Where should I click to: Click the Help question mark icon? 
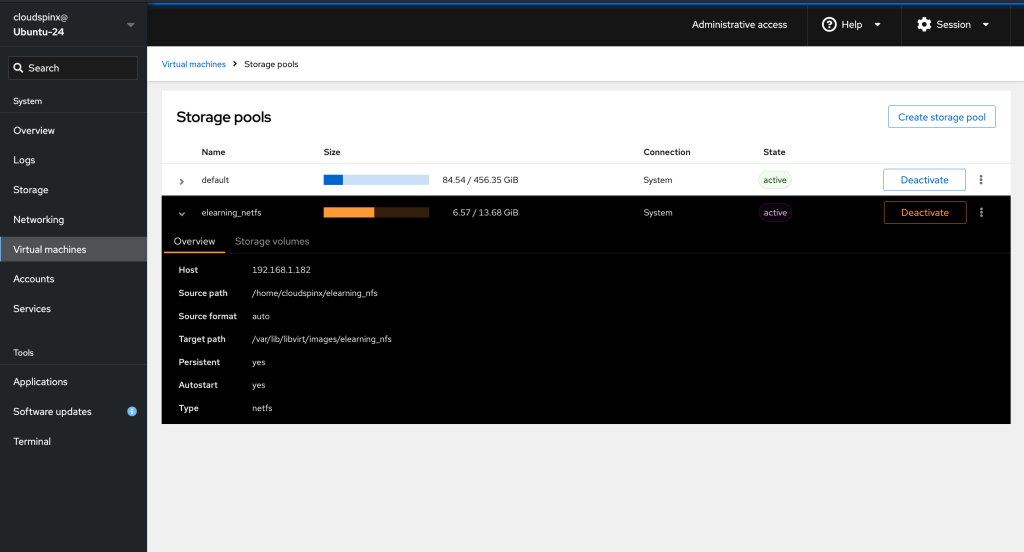point(829,25)
